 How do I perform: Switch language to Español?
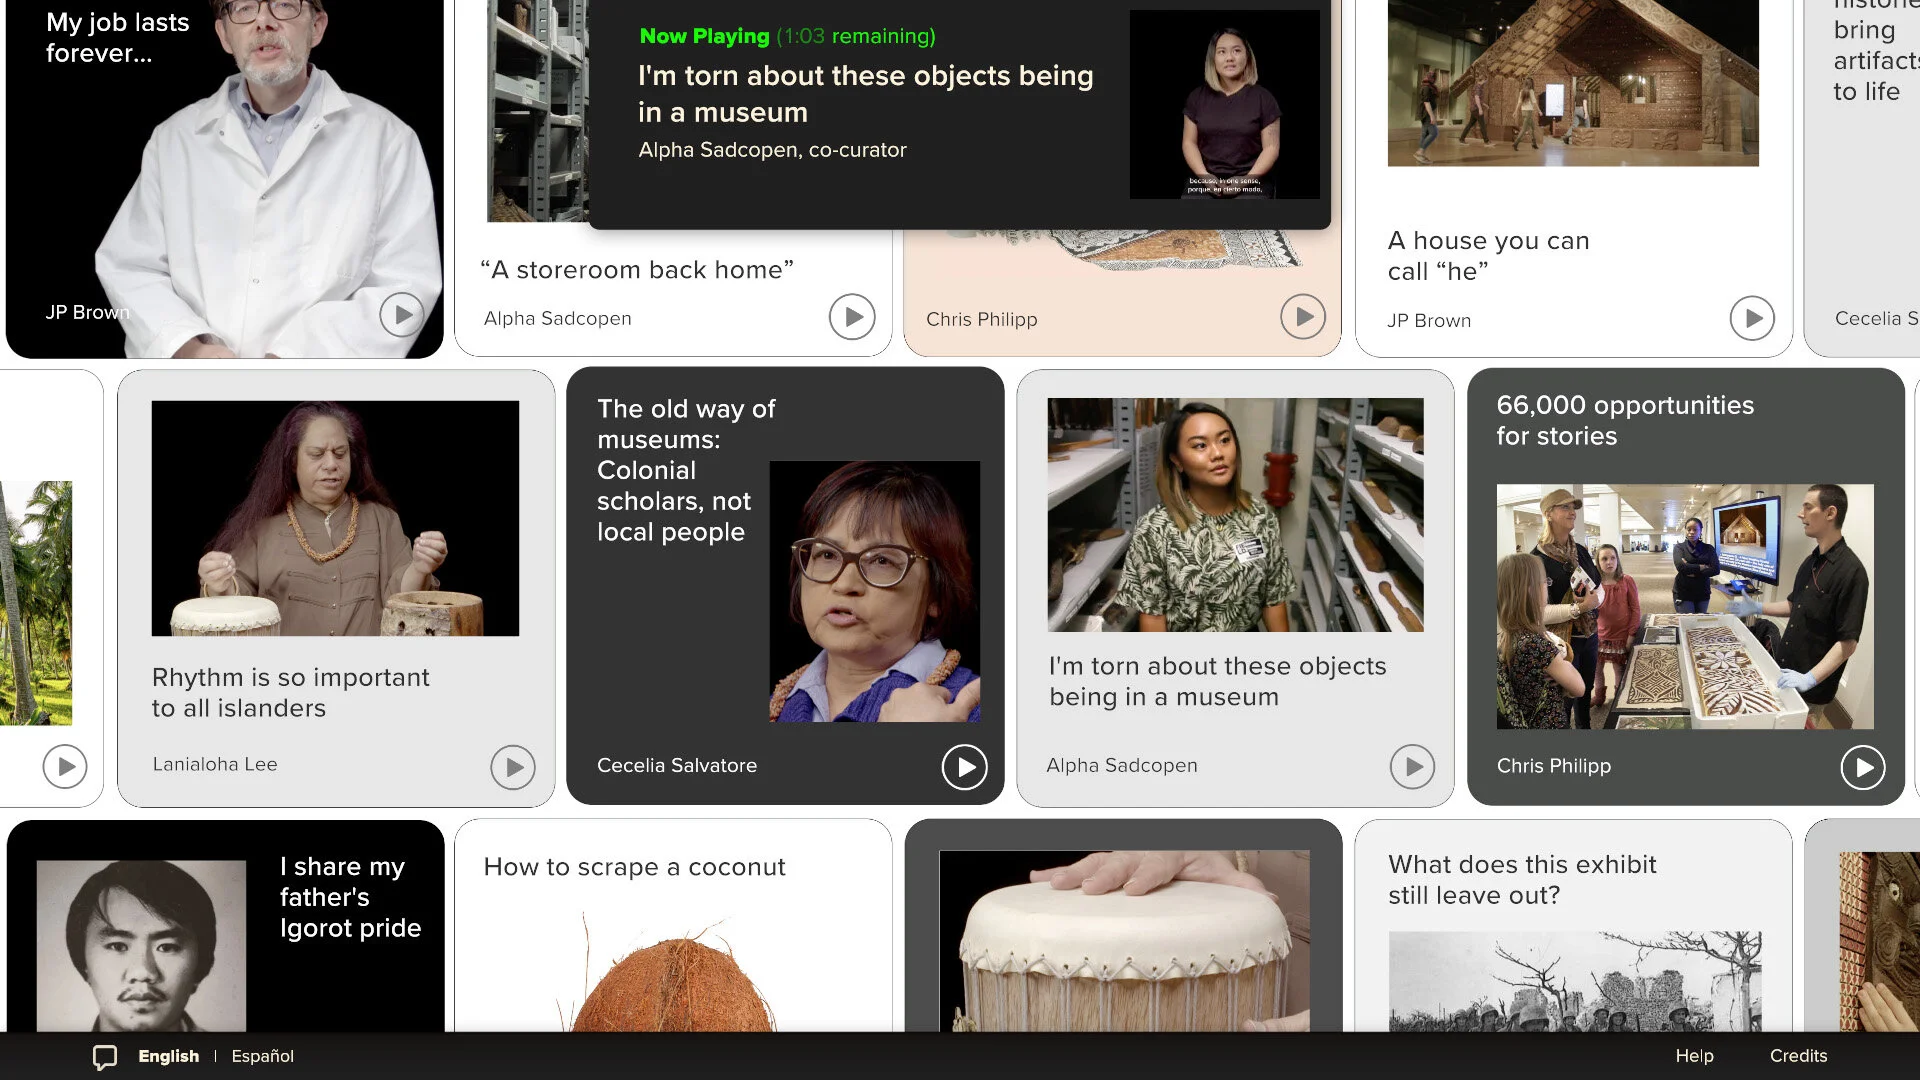click(x=262, y=1056)
